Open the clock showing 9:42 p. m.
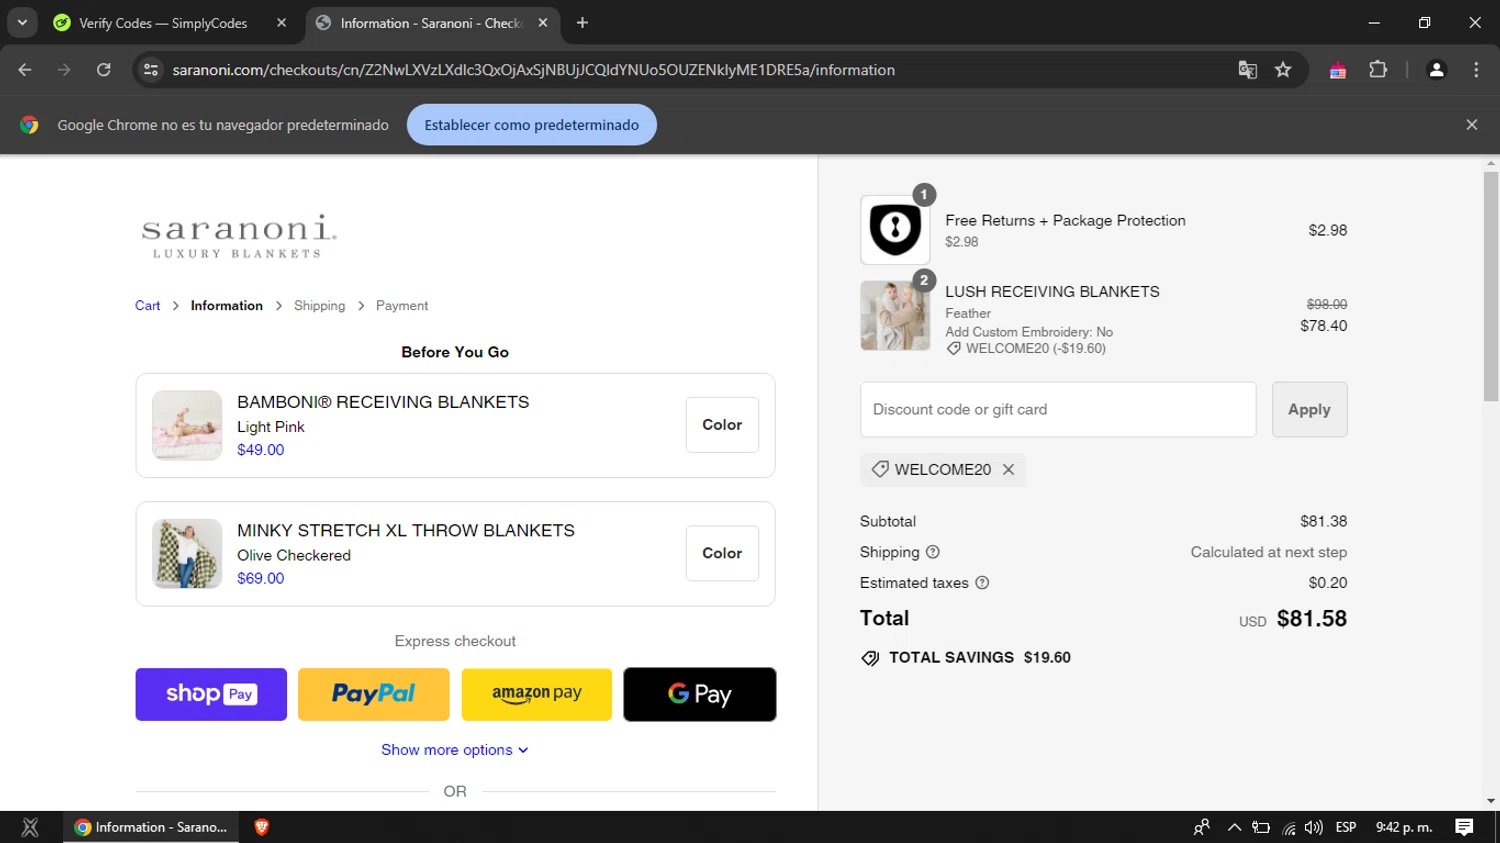 (1404, 827)
